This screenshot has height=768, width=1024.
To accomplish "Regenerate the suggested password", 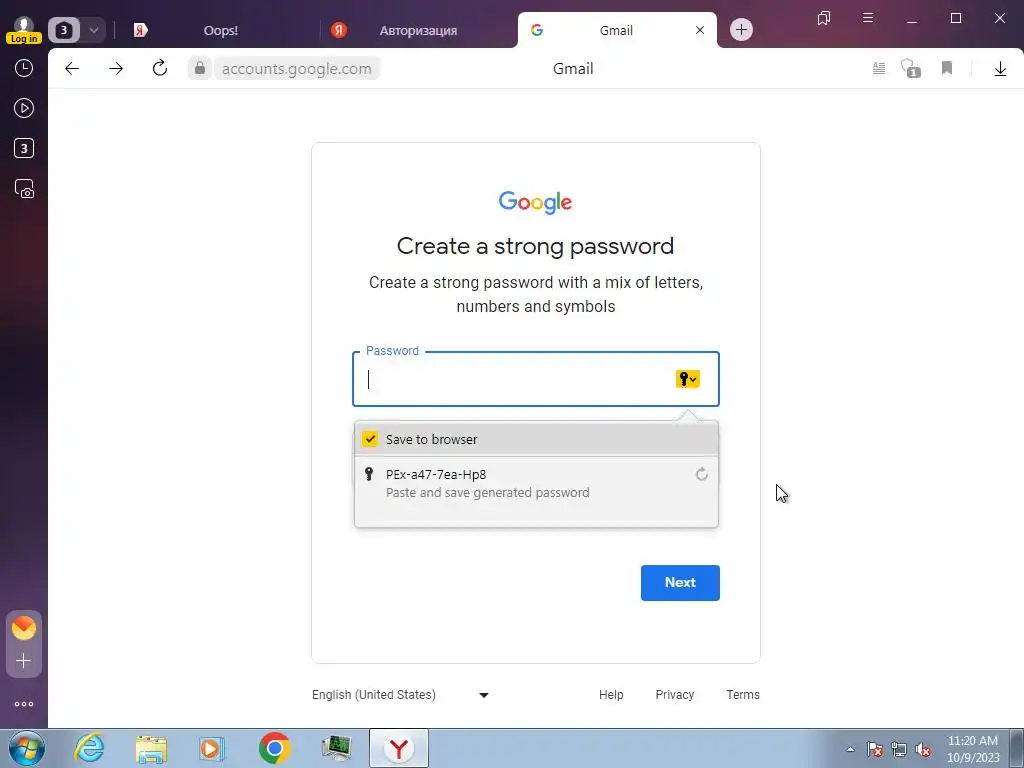I will (x=701, y=474).
